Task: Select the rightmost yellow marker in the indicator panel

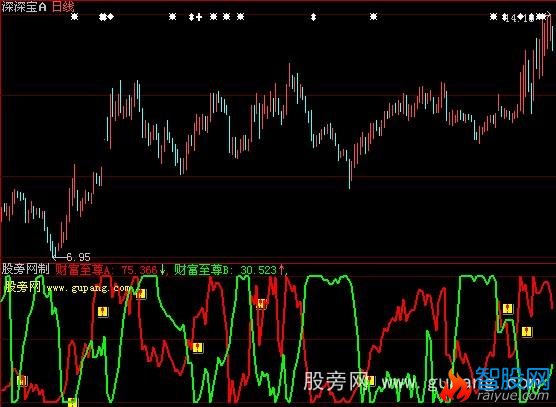Action: click(527, 332)
